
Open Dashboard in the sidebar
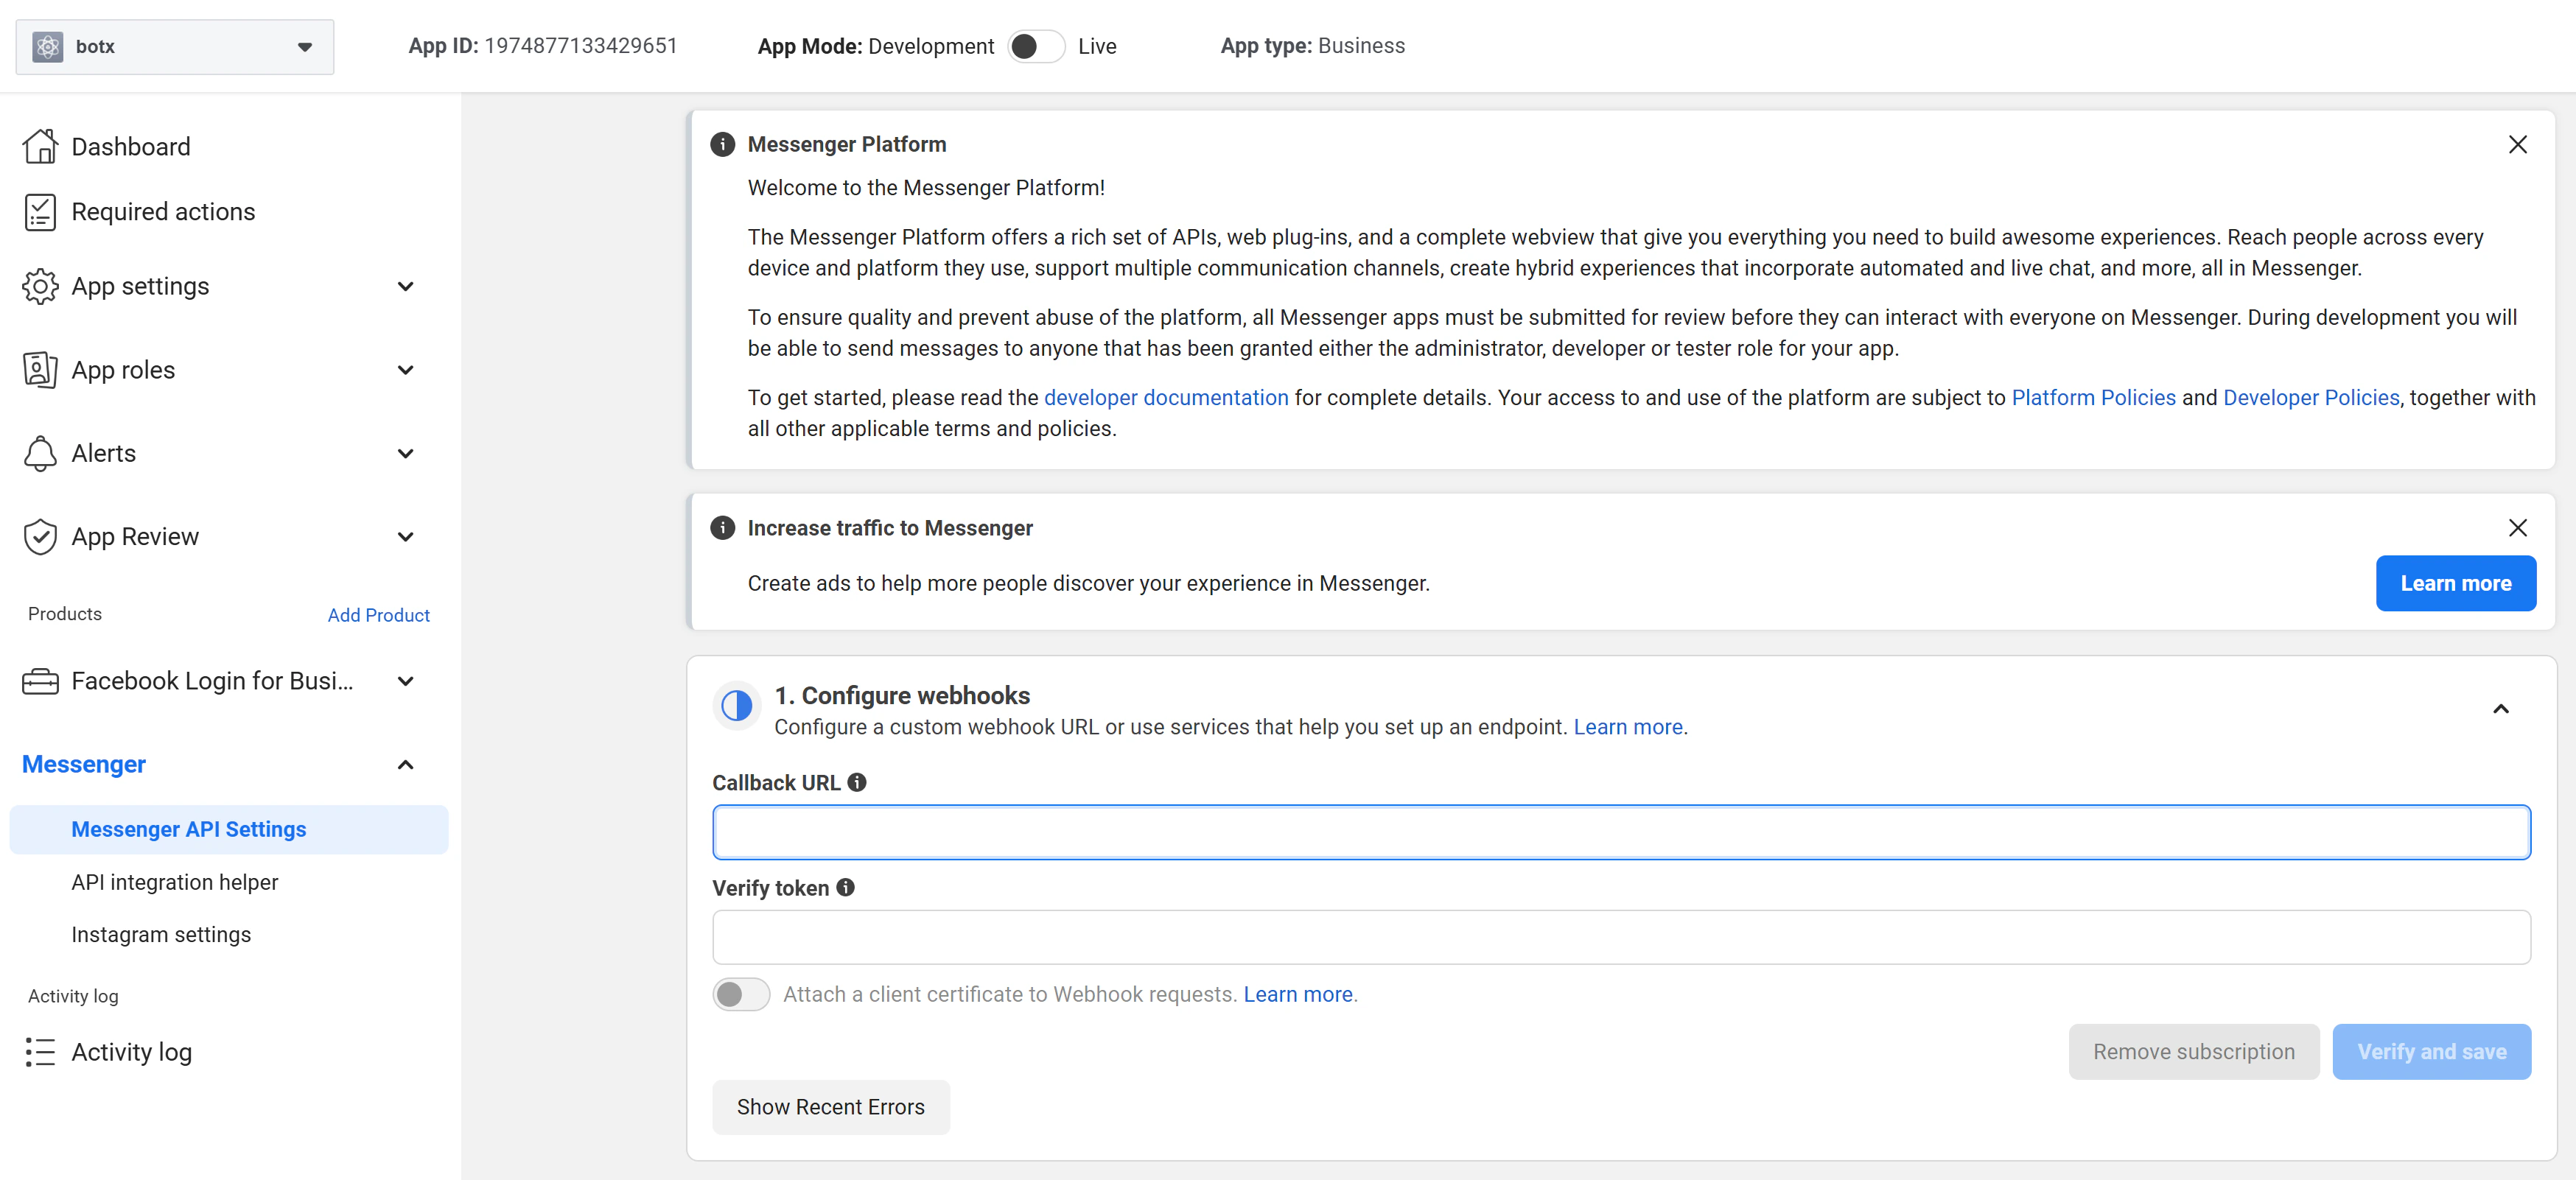(x=131, y=147)
